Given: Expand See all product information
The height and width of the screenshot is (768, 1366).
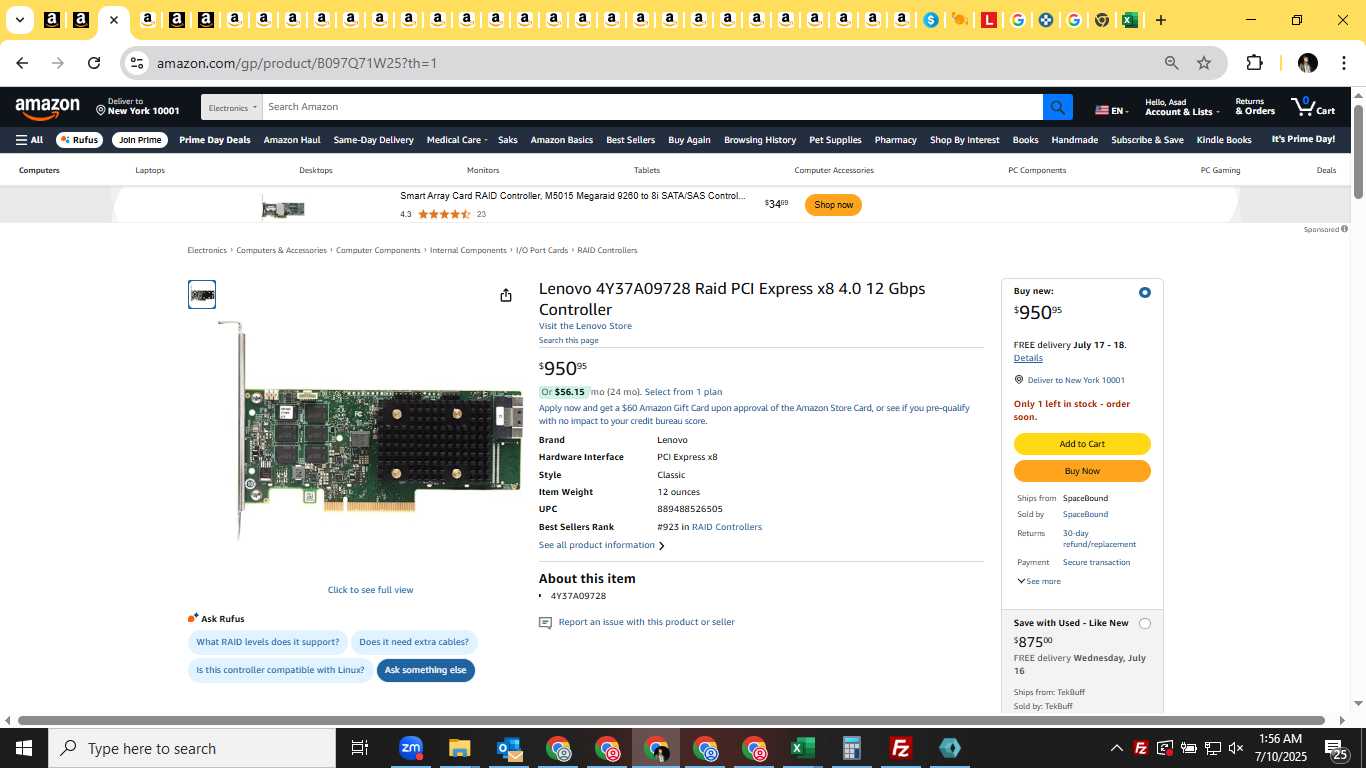Looking at the screenshot, I should click(601, 545).
